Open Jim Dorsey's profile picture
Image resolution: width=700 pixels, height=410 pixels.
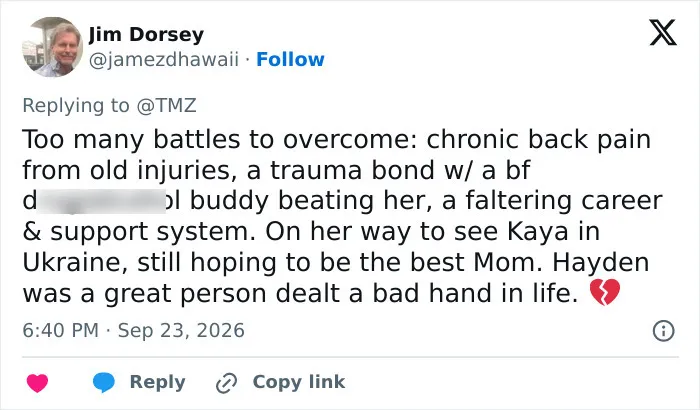pyautogui.click(x=53, y=46)
